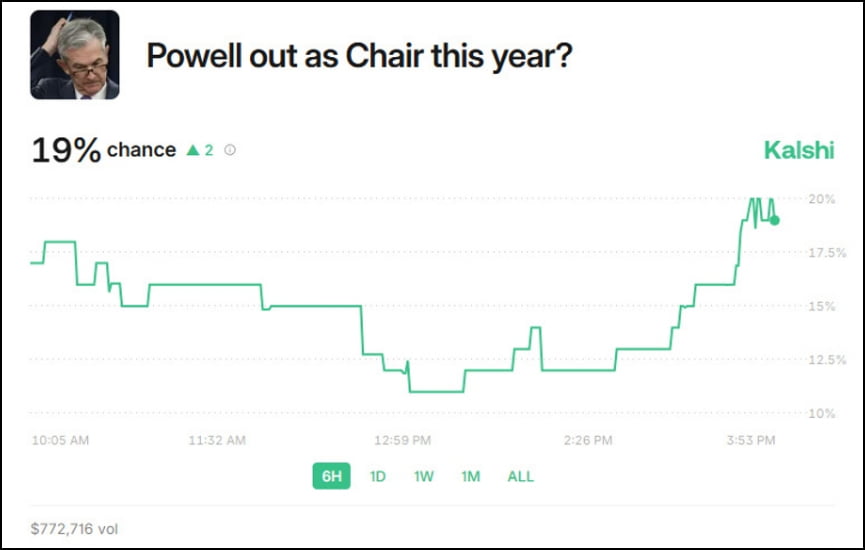Click the info icon beside chance
The height and width of the screenshot is (550, 865).
click(230, 150)
